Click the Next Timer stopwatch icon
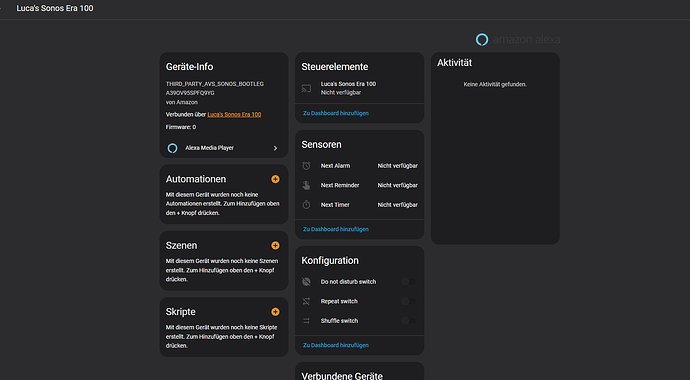Image resolution: width=690 pixels, height=380 pixels. coord(306,205)
